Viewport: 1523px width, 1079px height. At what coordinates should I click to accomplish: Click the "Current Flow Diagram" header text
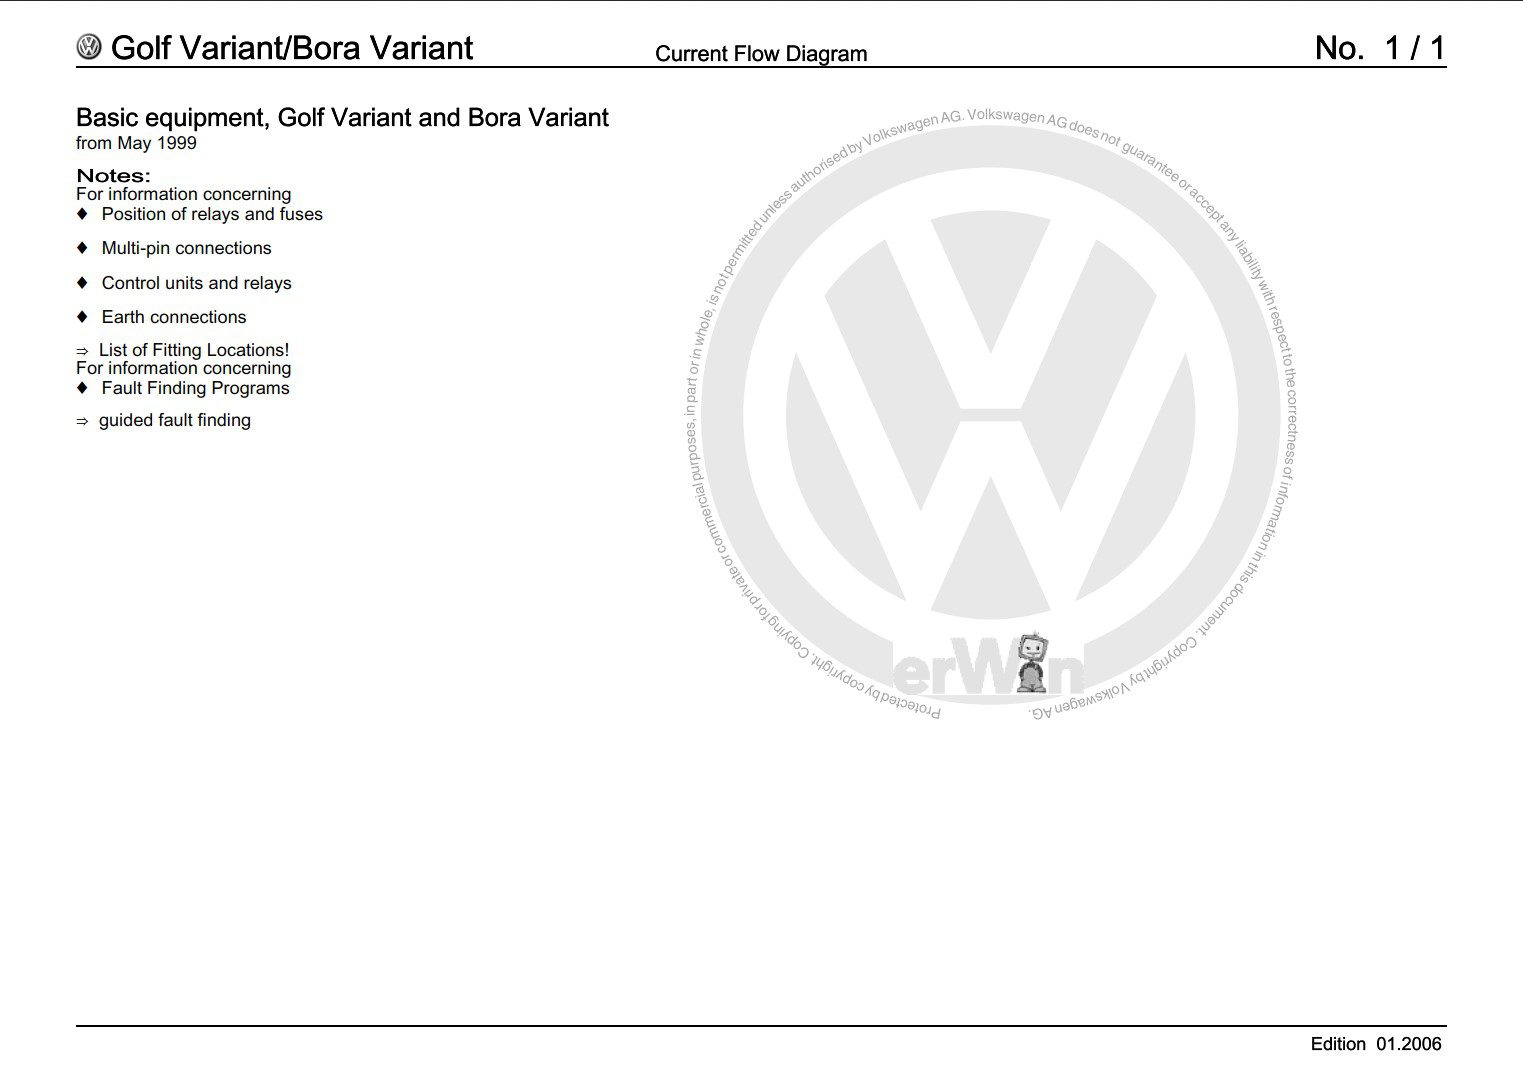(x=761, y=54)
